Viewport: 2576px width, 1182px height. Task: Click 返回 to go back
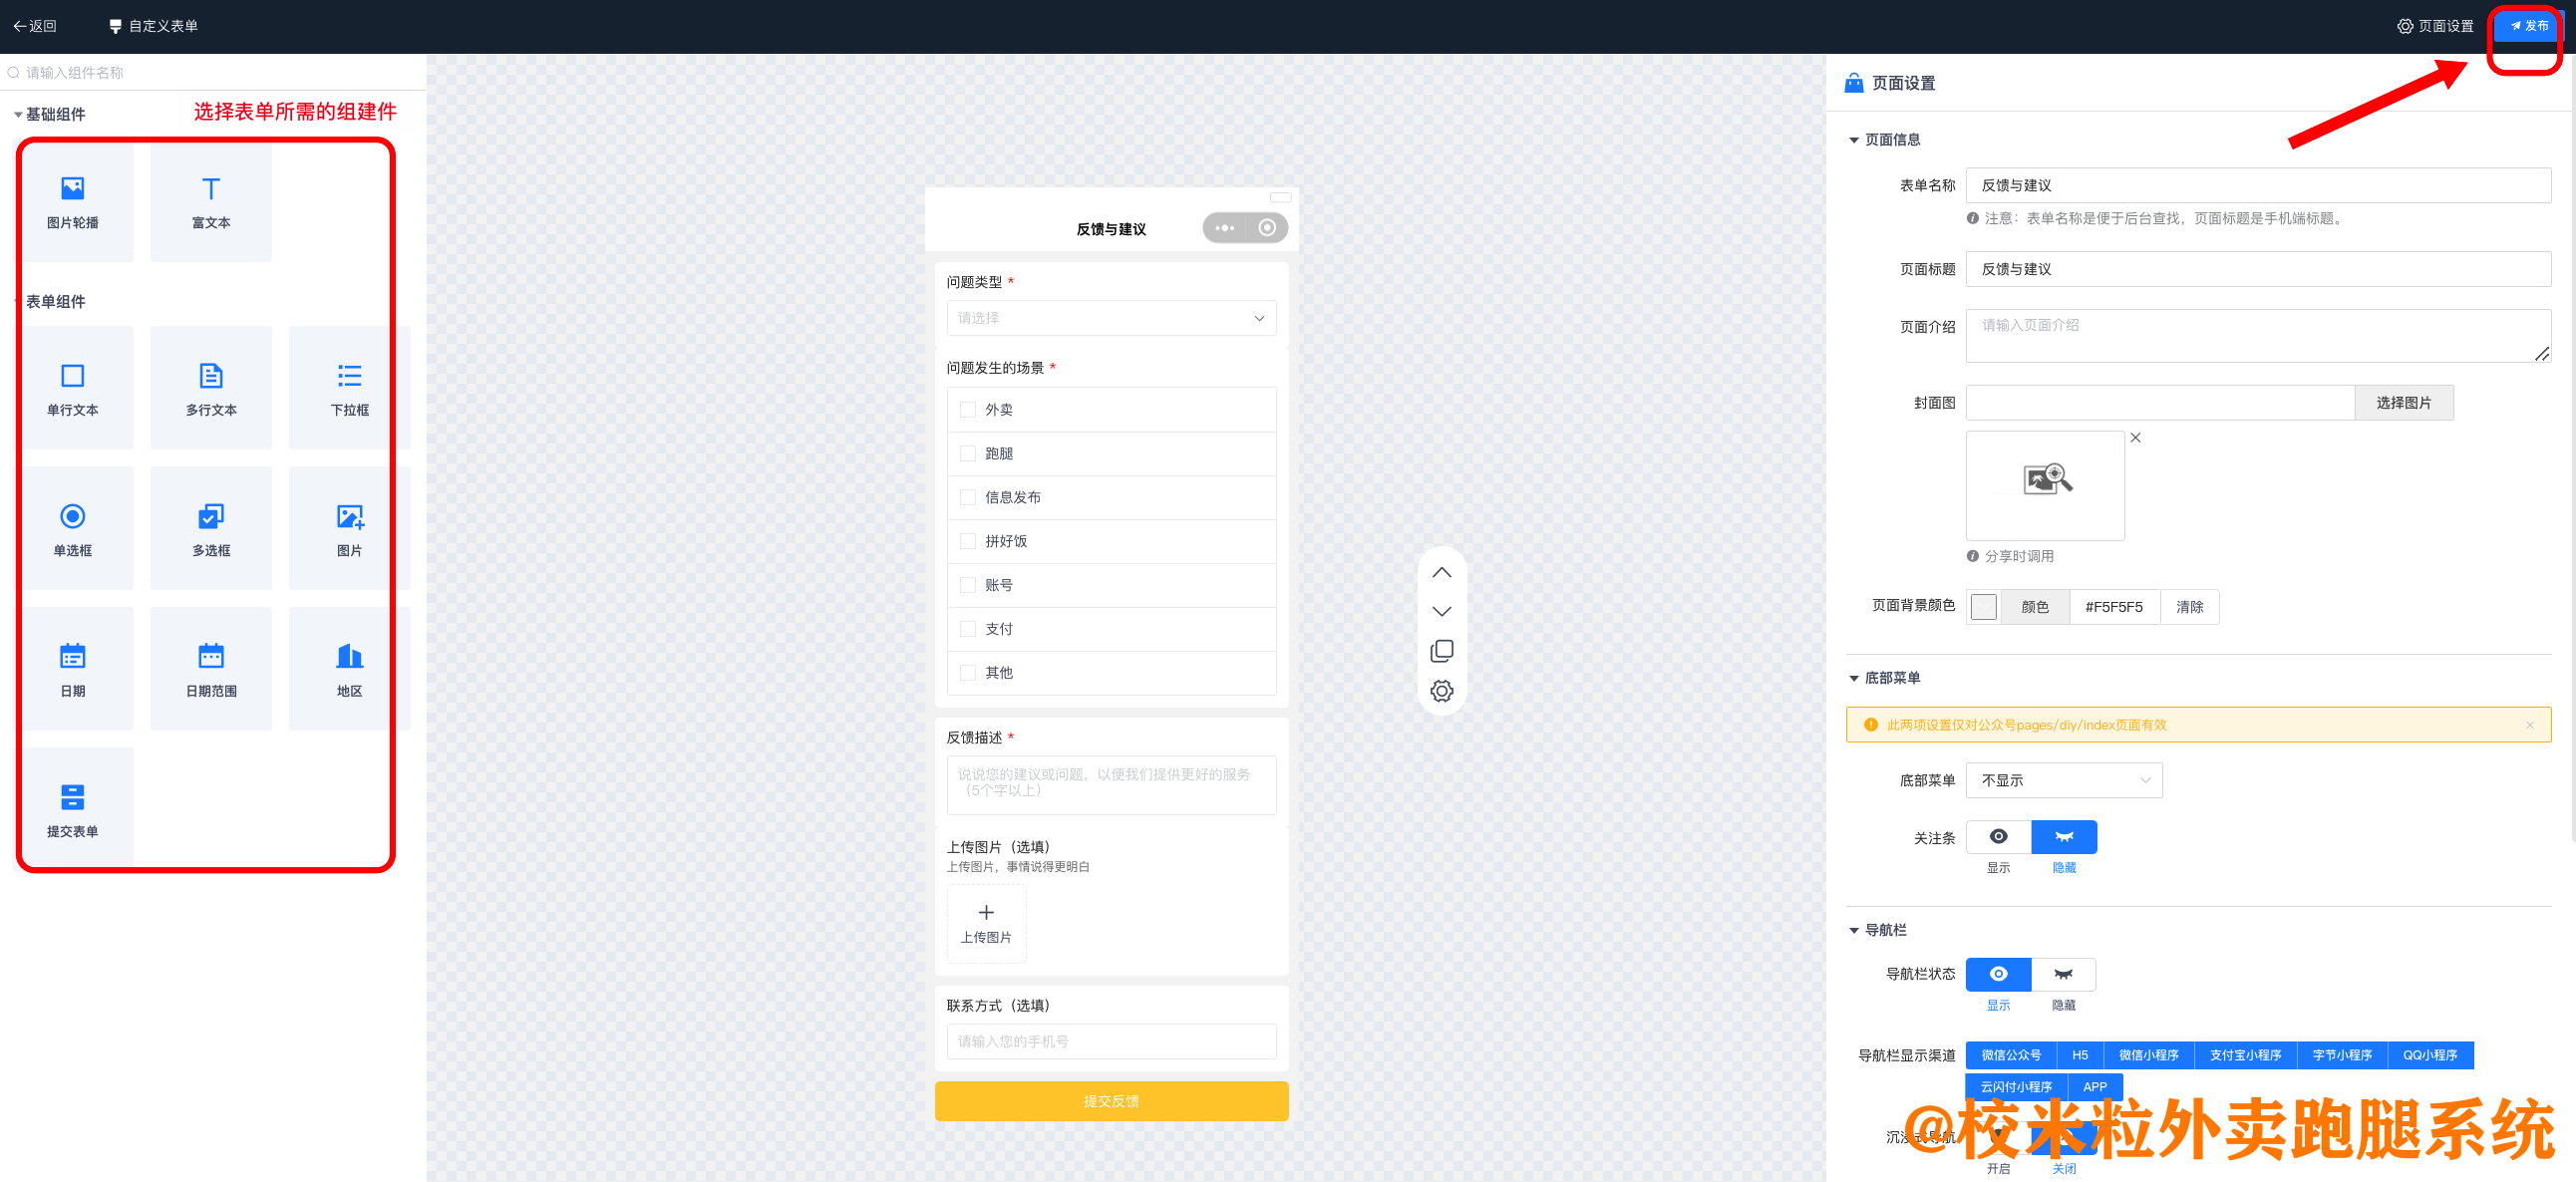35,26
